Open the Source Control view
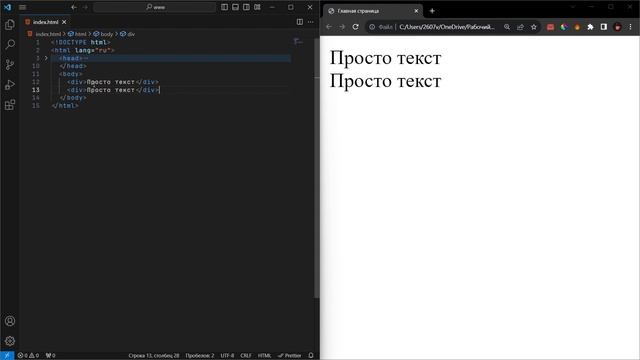The image size is (640, 360). point(10,64)
